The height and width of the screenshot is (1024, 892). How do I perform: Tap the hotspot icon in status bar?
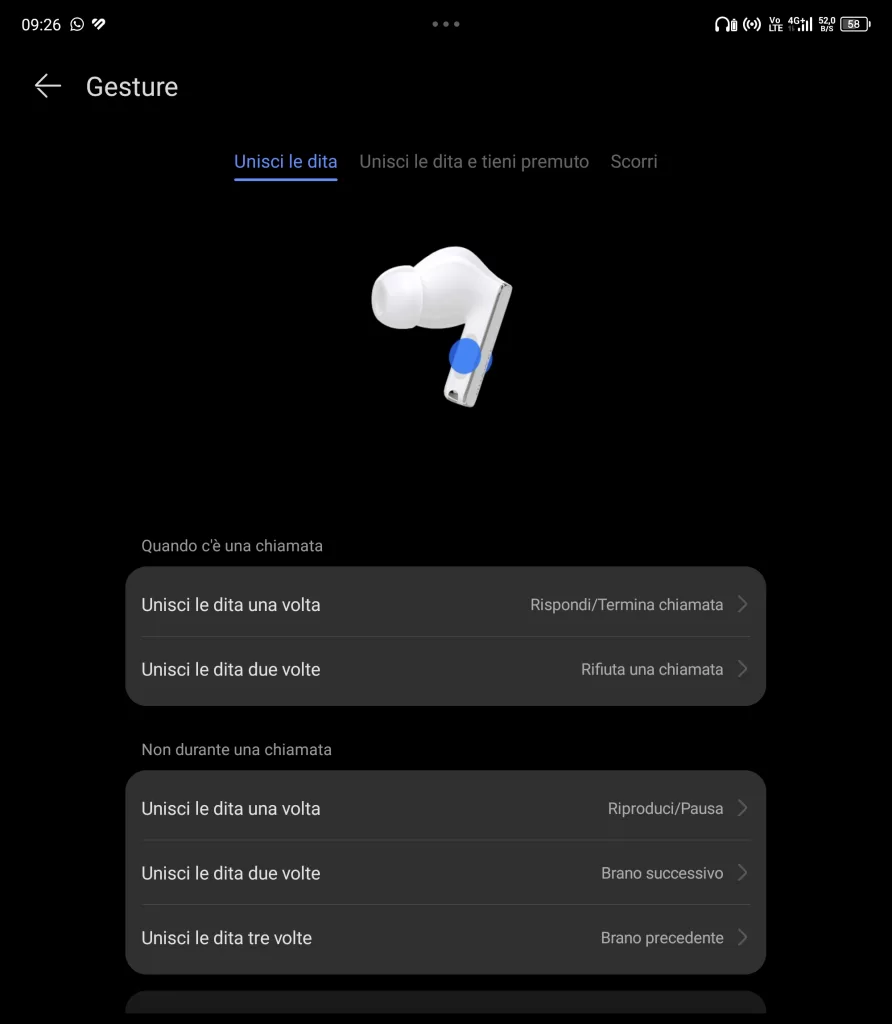coord(752,25)
